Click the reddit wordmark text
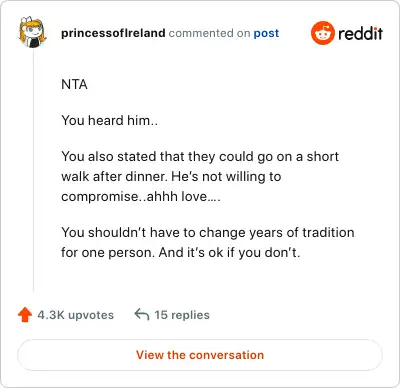The width and height of the screenshot is (400, 388). coord(361,33)
